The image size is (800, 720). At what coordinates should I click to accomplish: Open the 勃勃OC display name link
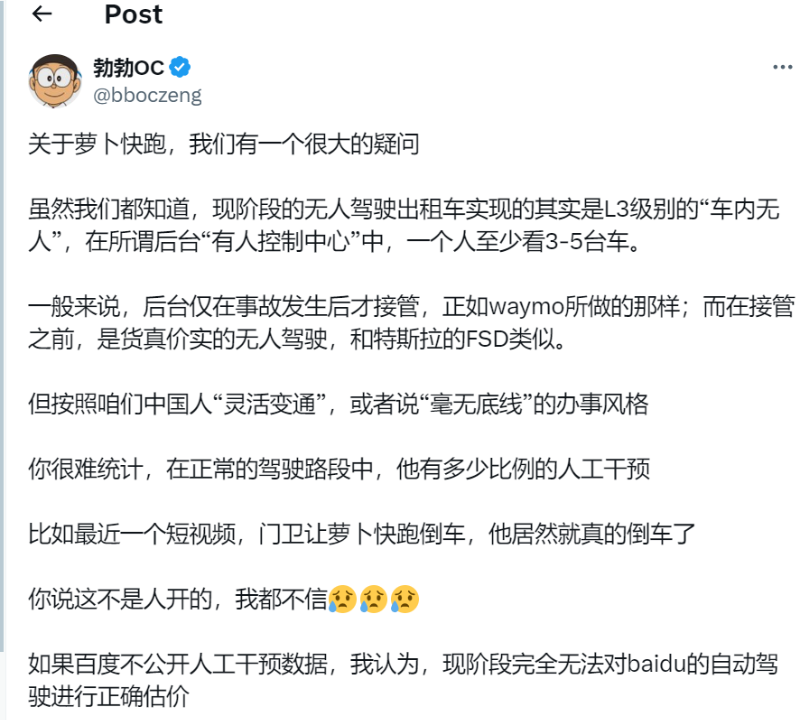[x=128, y=68]
